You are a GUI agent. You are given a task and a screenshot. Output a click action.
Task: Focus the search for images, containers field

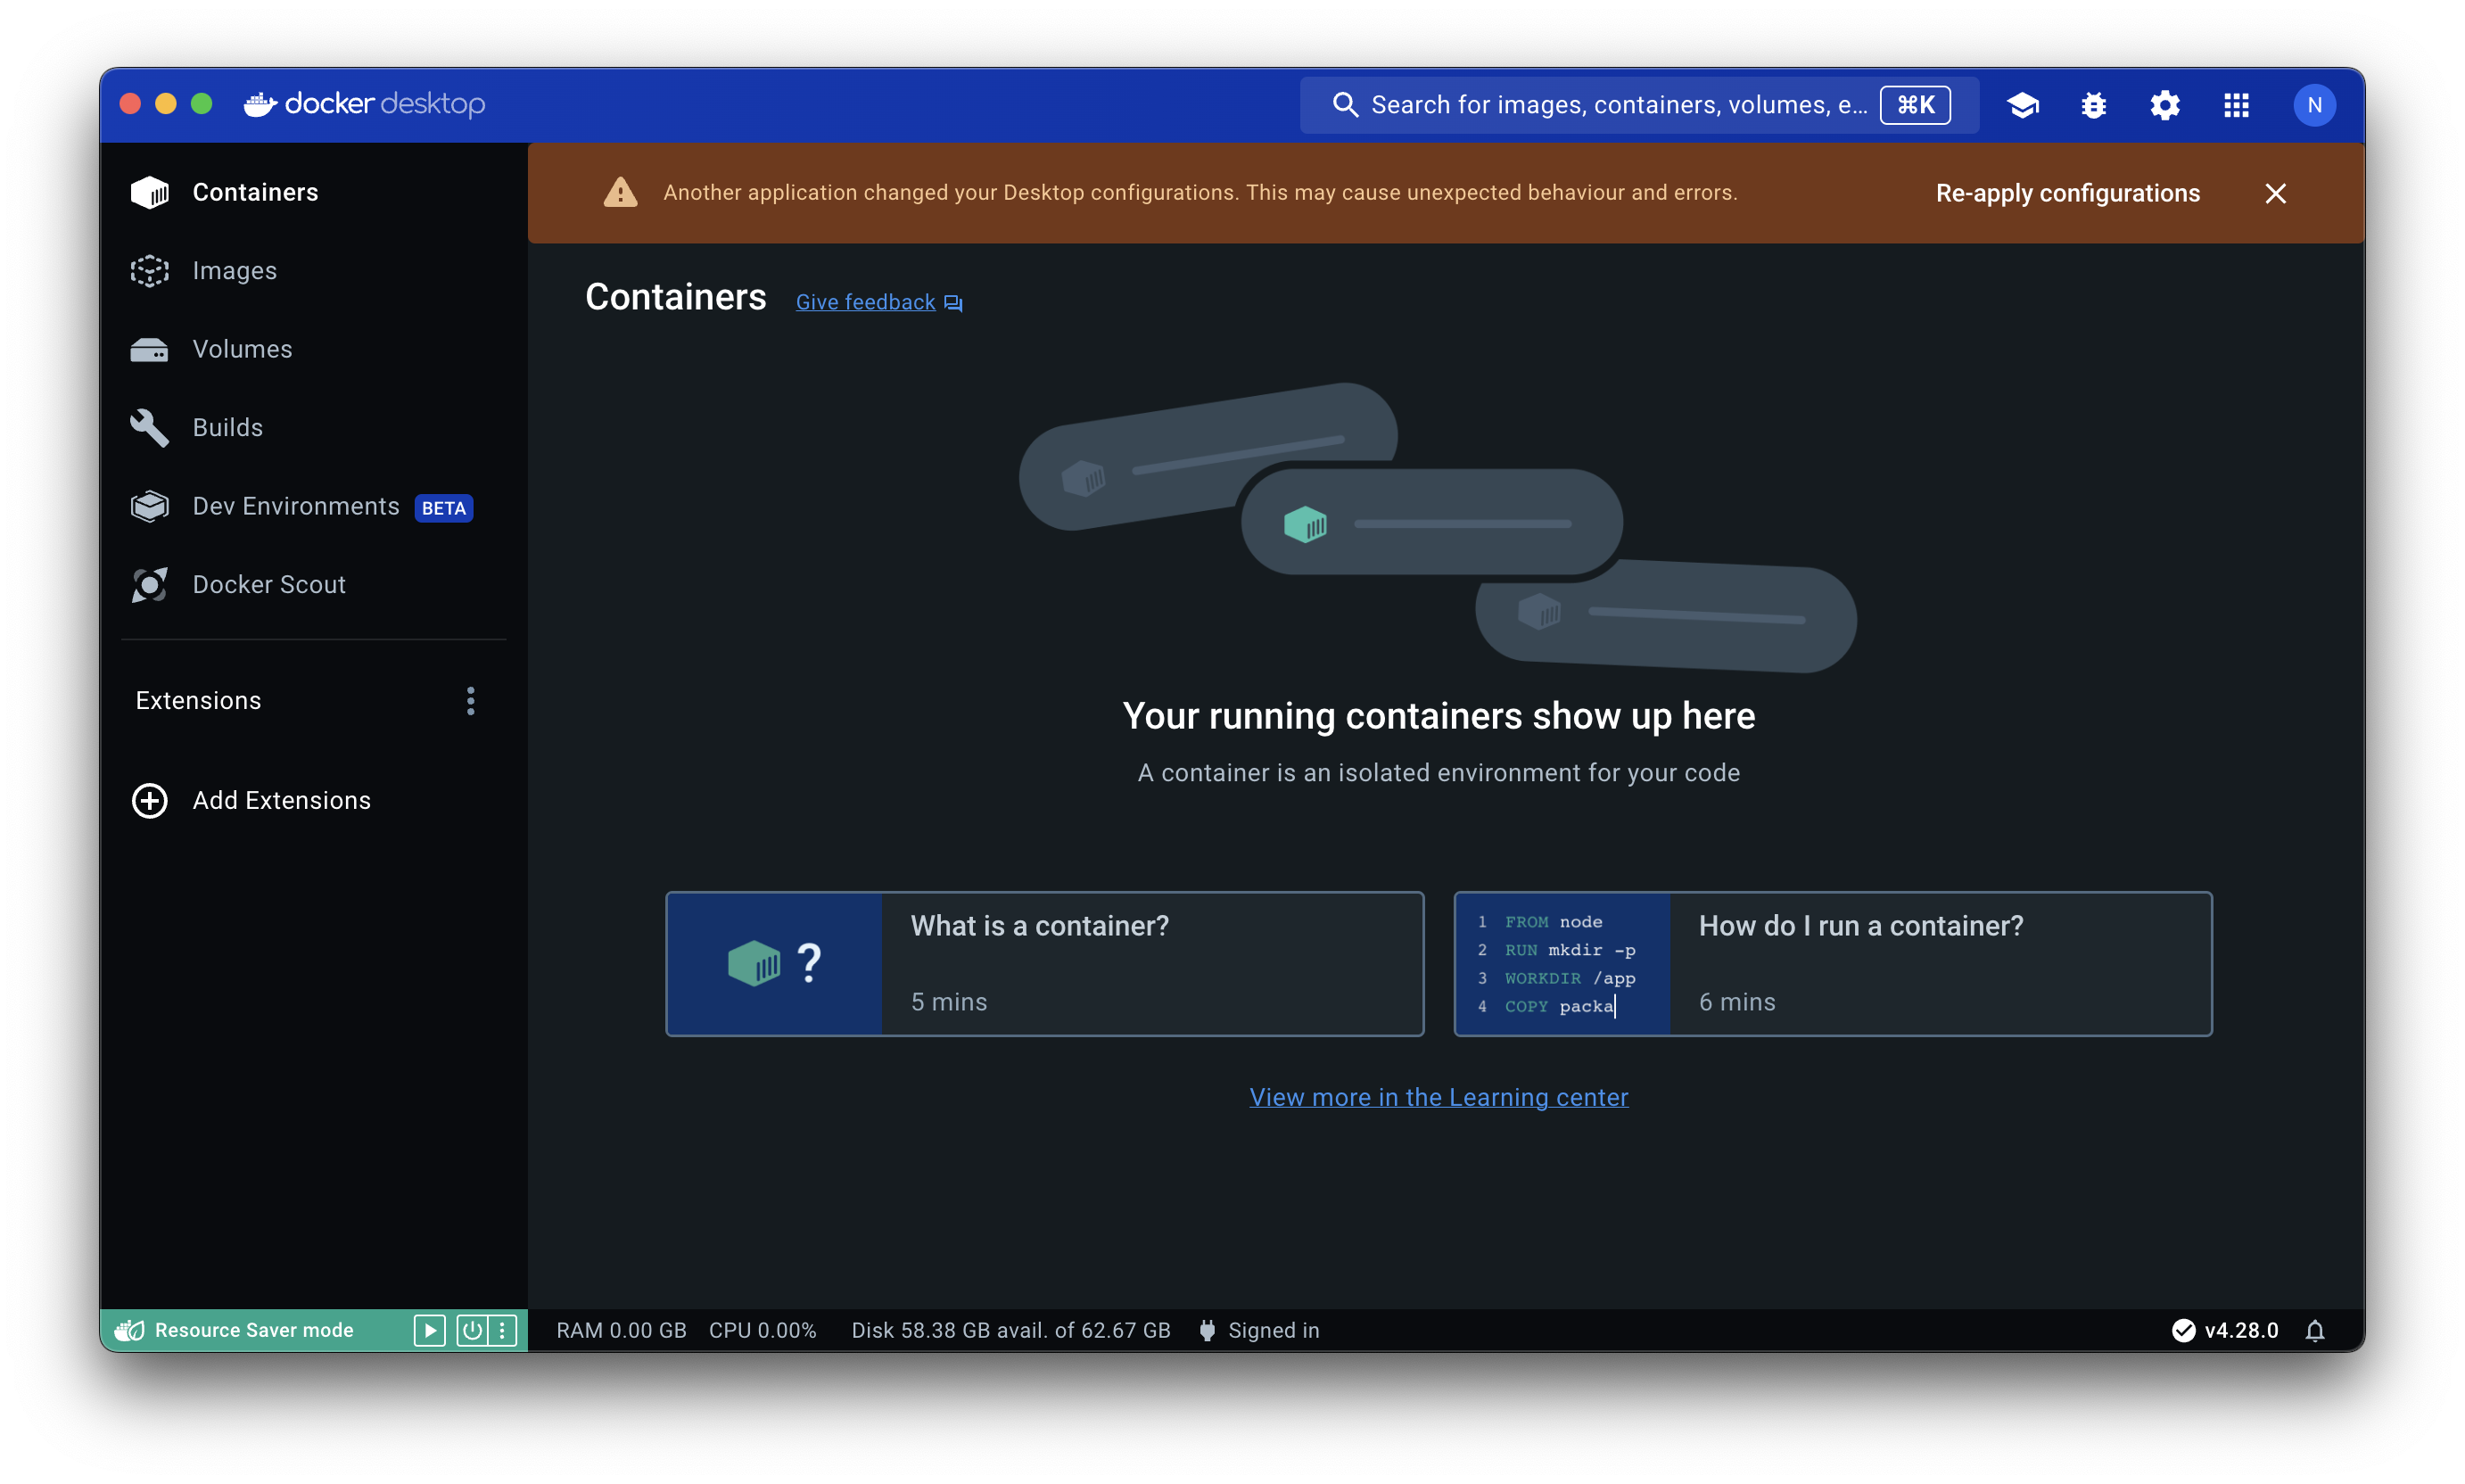point(1638,105)
